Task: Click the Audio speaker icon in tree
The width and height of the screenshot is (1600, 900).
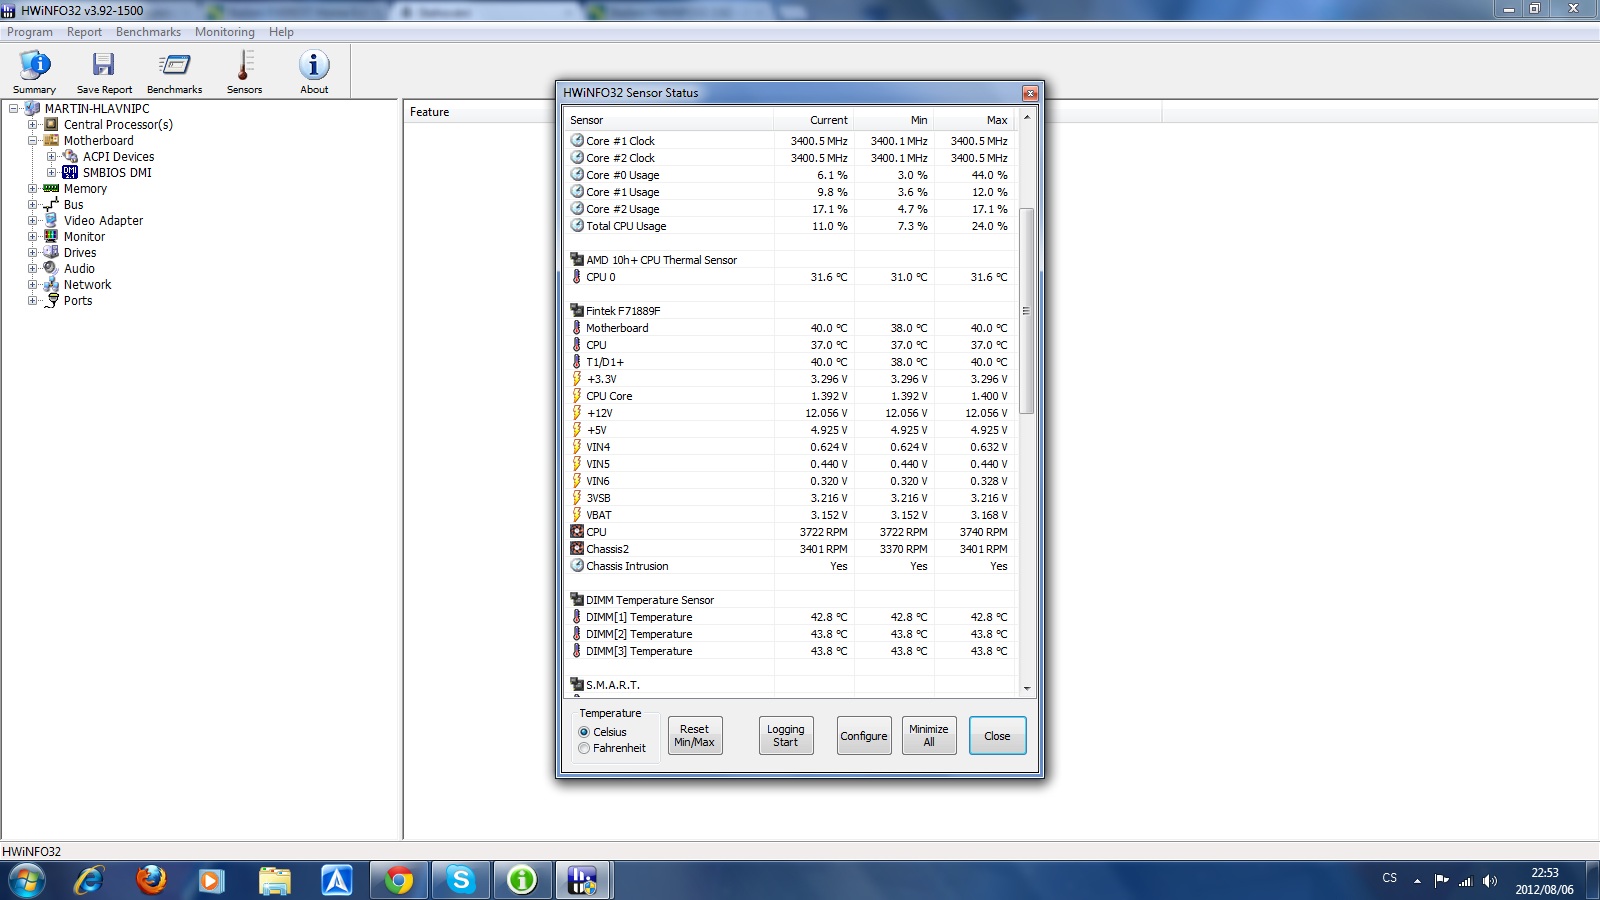Action: 51,268
